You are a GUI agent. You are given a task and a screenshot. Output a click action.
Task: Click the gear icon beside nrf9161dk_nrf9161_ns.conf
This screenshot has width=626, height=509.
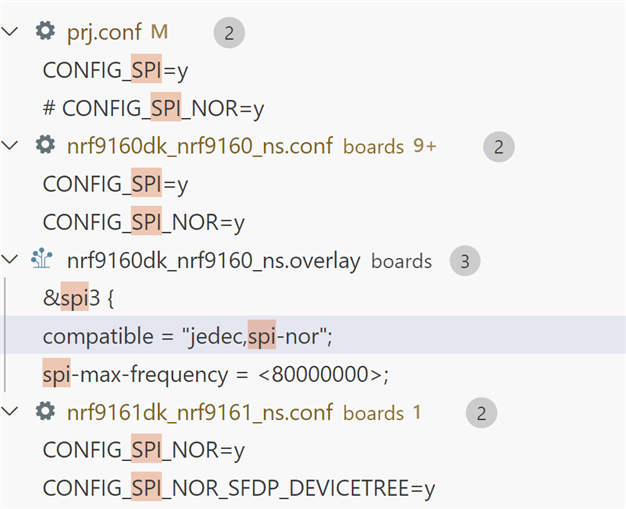[45, 411]
